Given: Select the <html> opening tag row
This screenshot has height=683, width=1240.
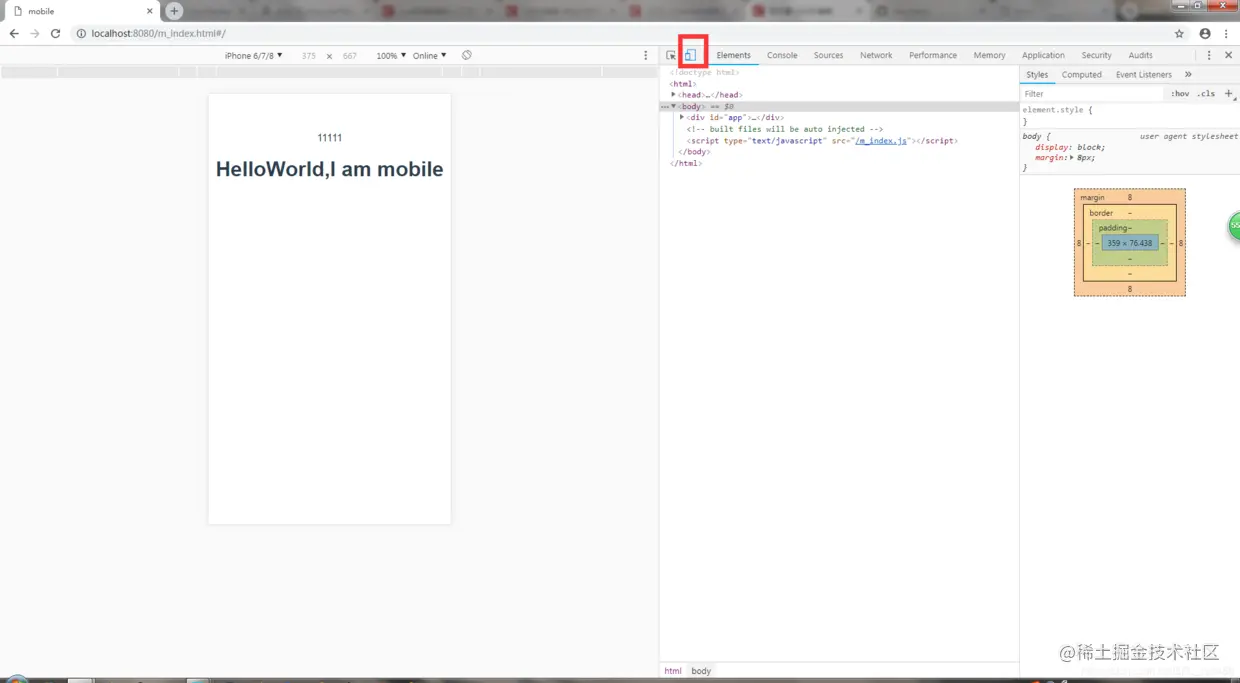Looking at the screenshot, I should (x=683, y=83).
